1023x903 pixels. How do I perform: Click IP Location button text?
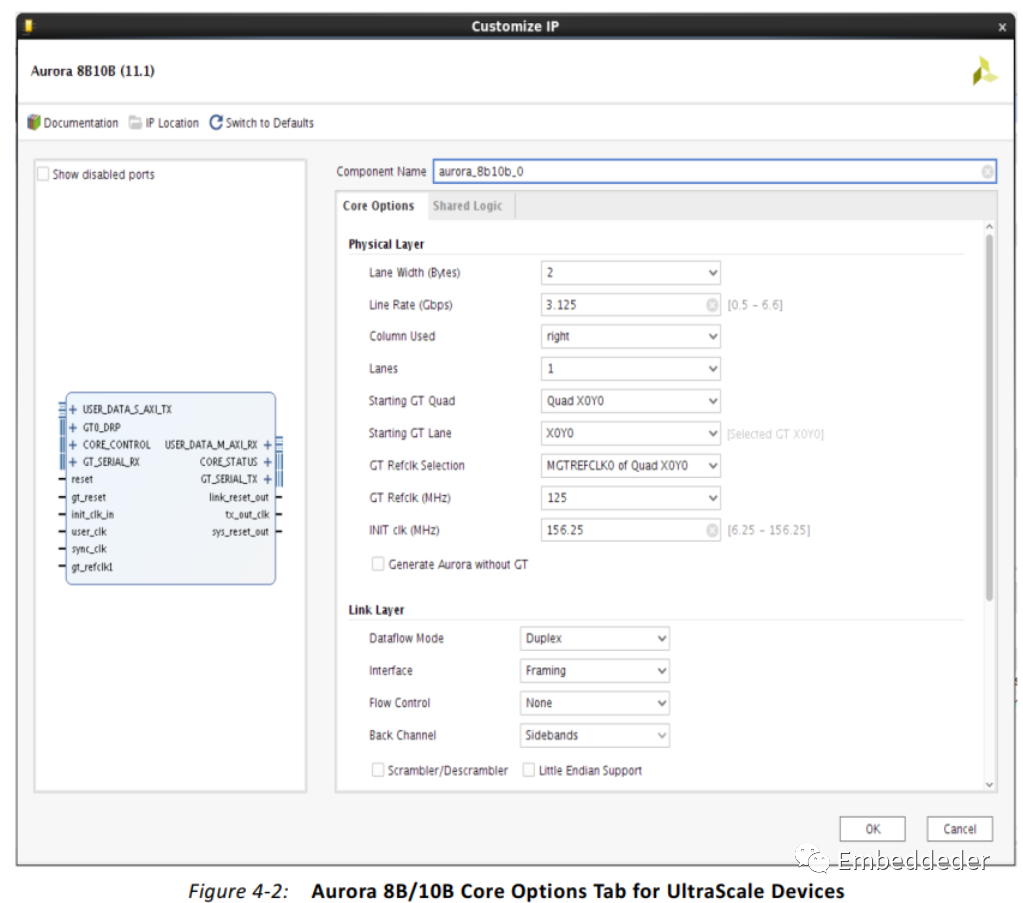coord(172,123)
